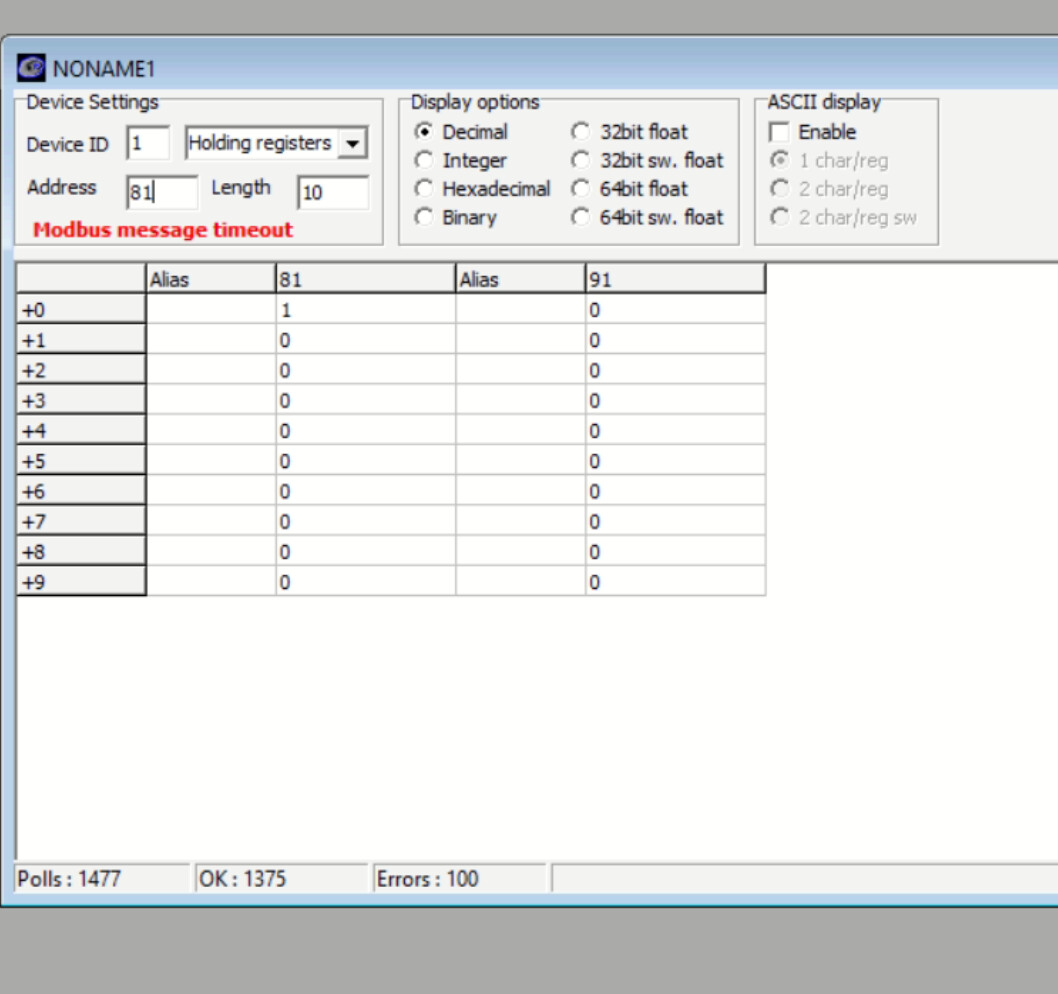Select the Integer display option

click(x=424, y=161)
